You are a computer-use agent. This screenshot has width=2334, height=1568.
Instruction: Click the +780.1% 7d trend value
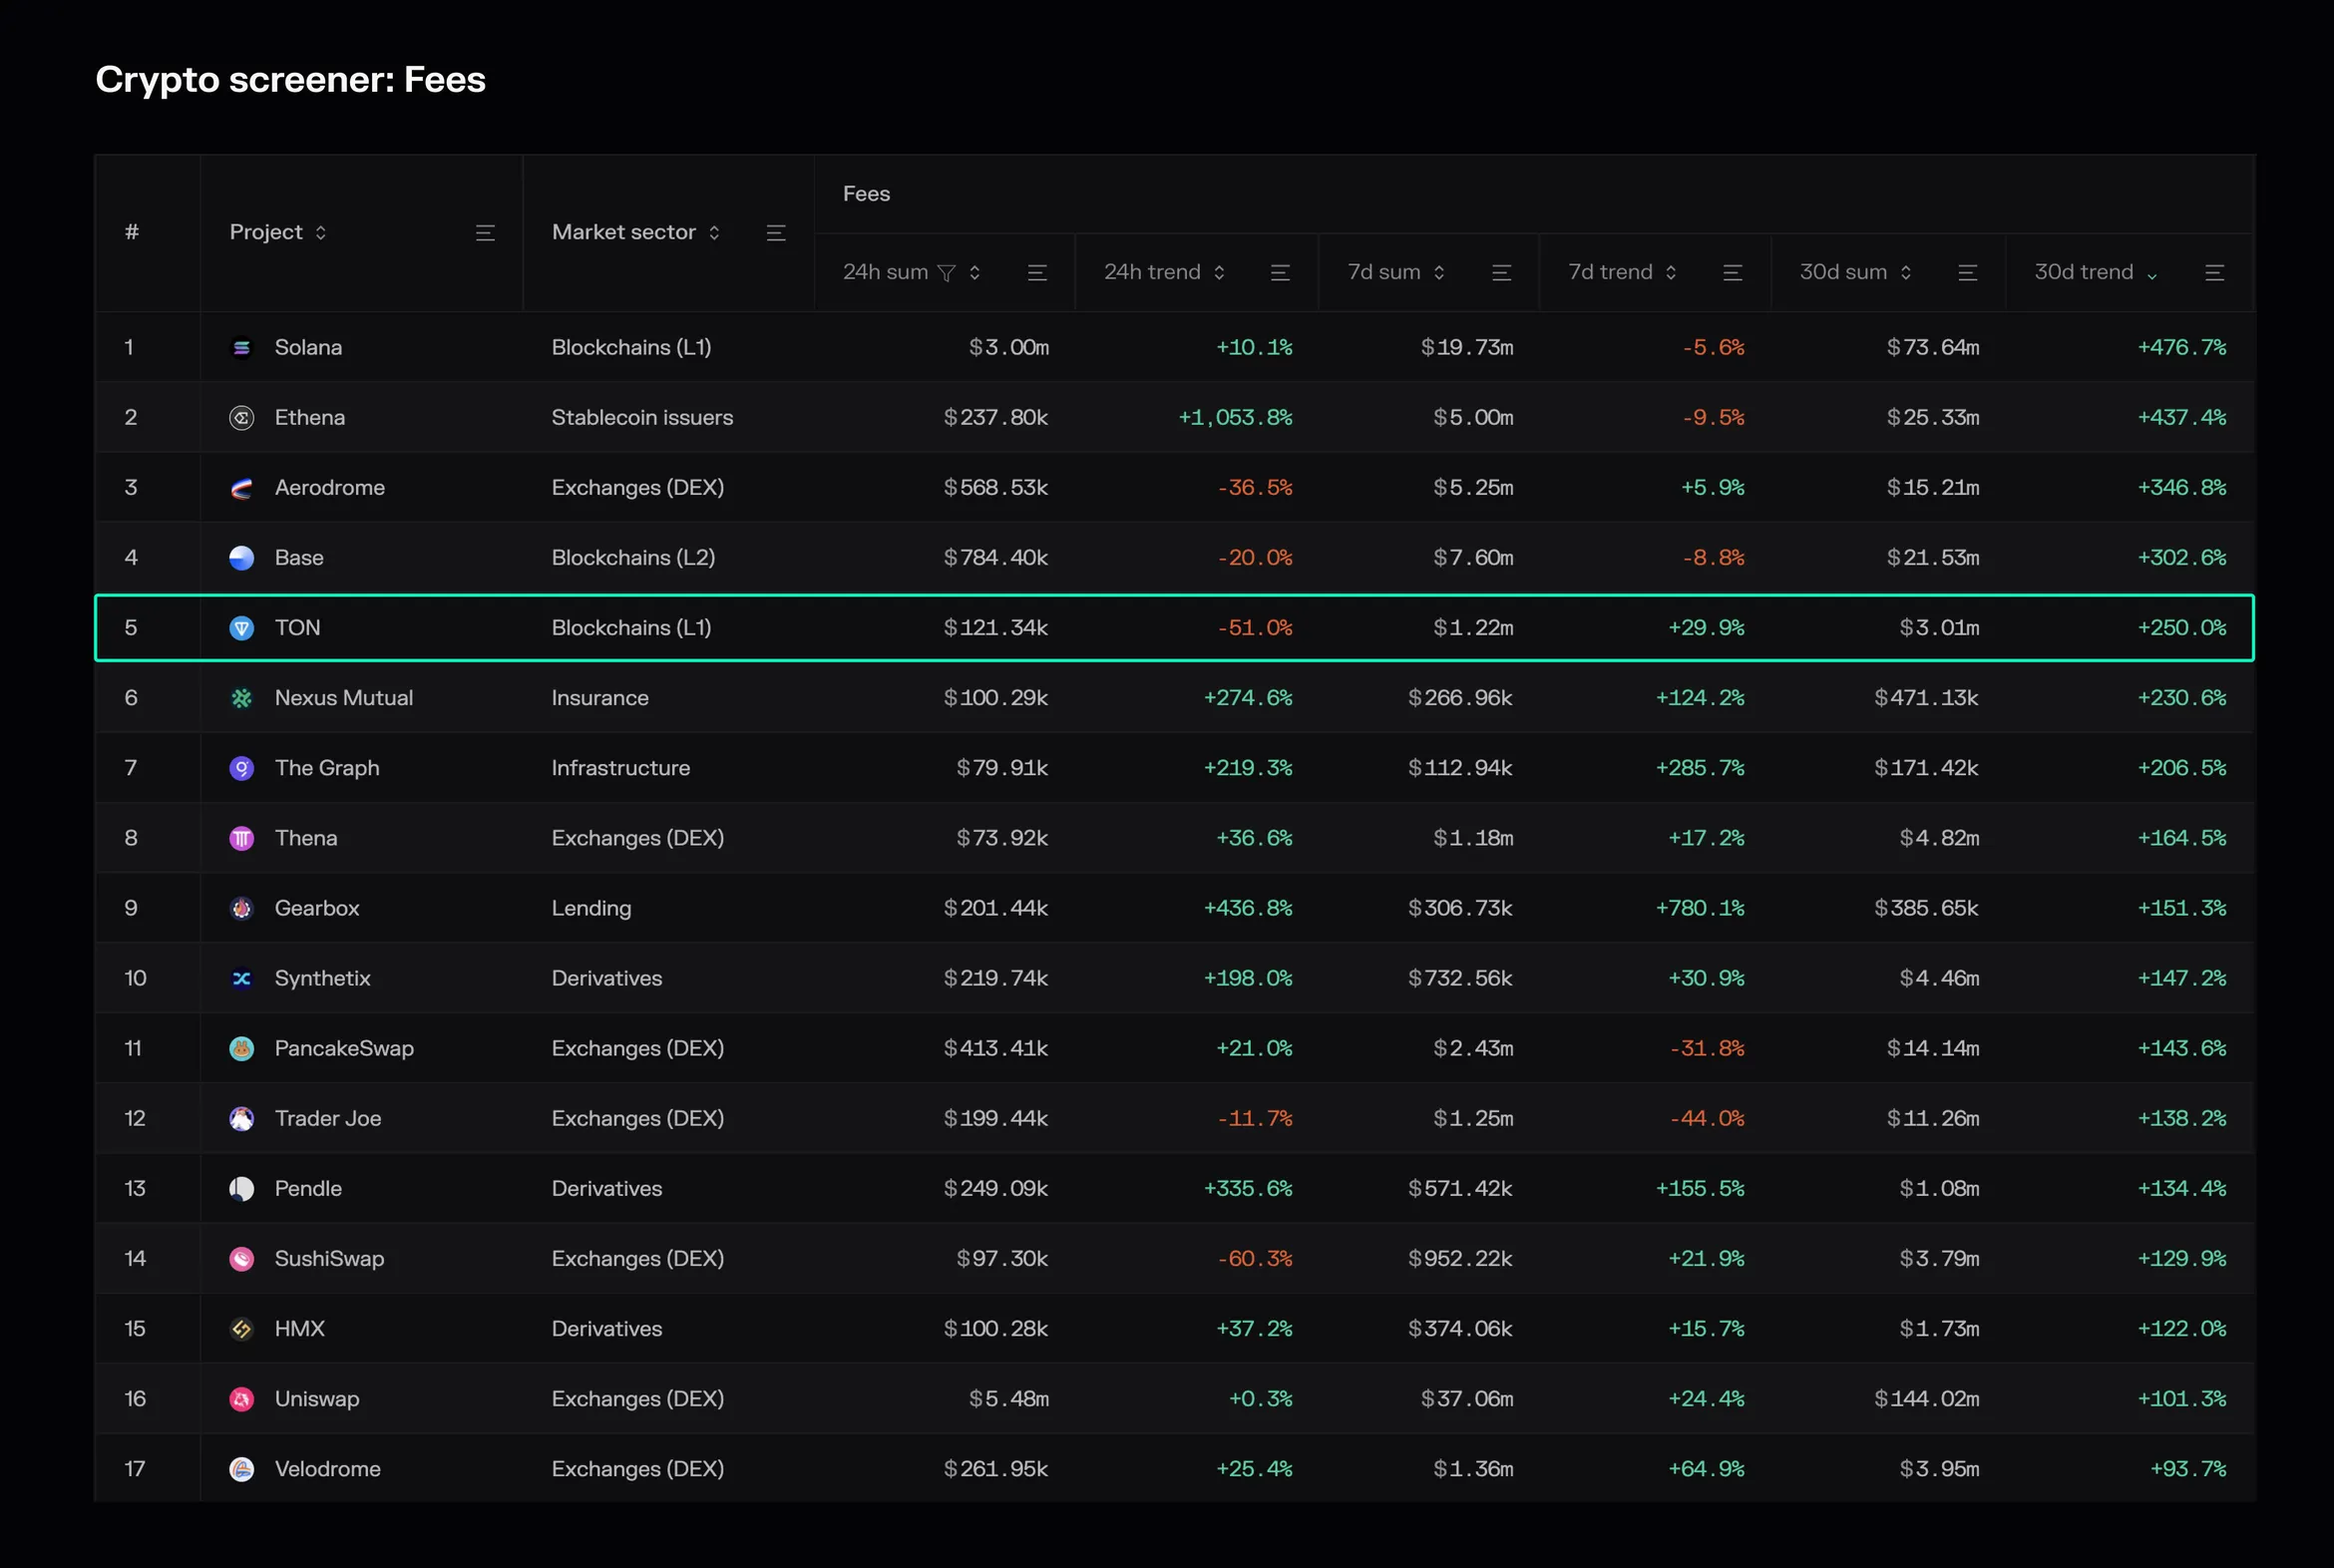pyautogui.click(x=1700, y=908)
